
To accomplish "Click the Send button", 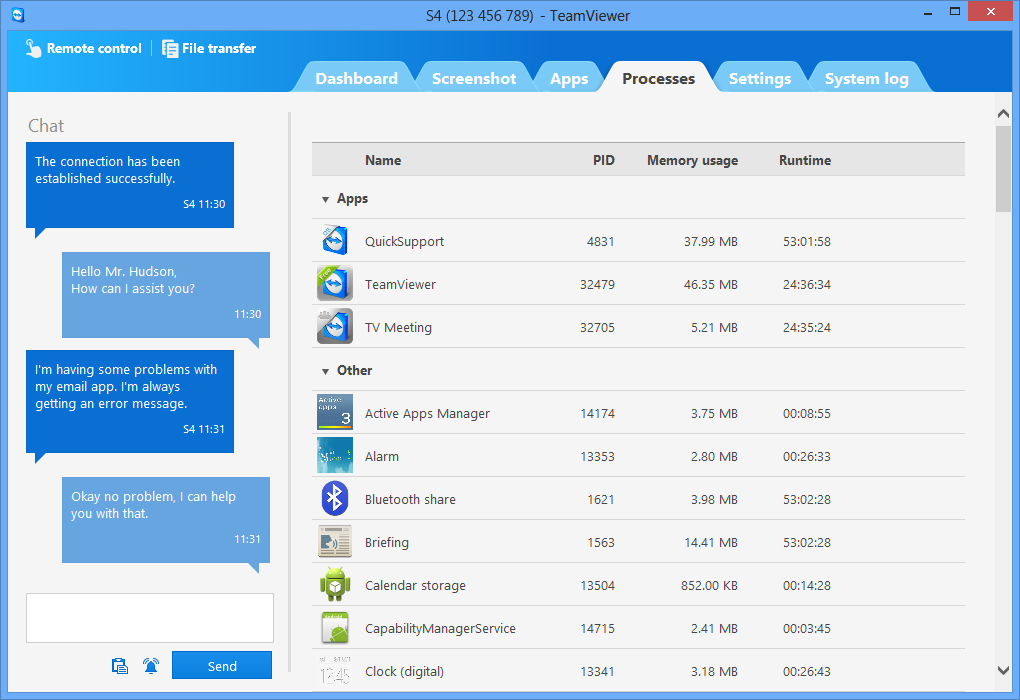I will 222,666.
